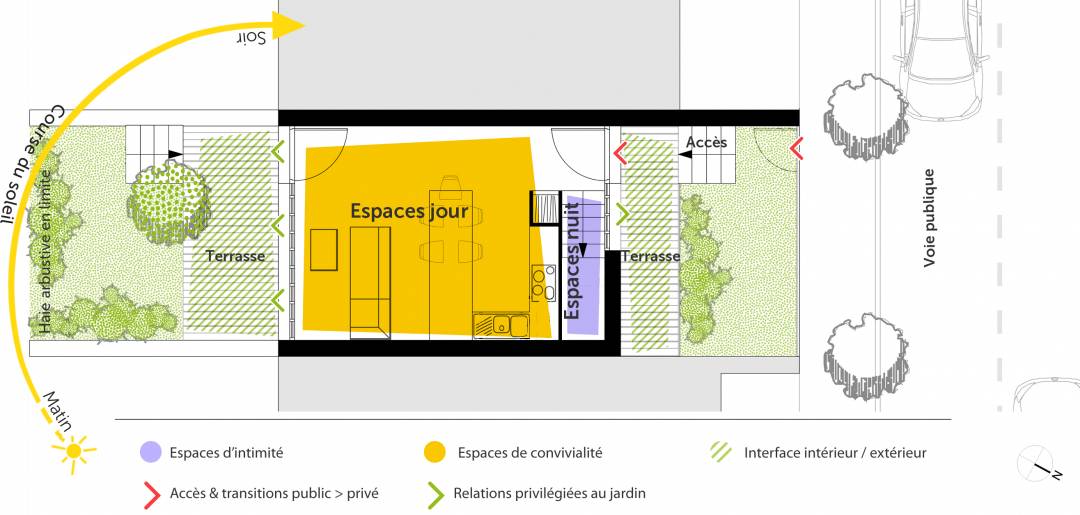The image size is (1080, 515).
Task: Click the Espaces jour label
Action: pos(409,211)
